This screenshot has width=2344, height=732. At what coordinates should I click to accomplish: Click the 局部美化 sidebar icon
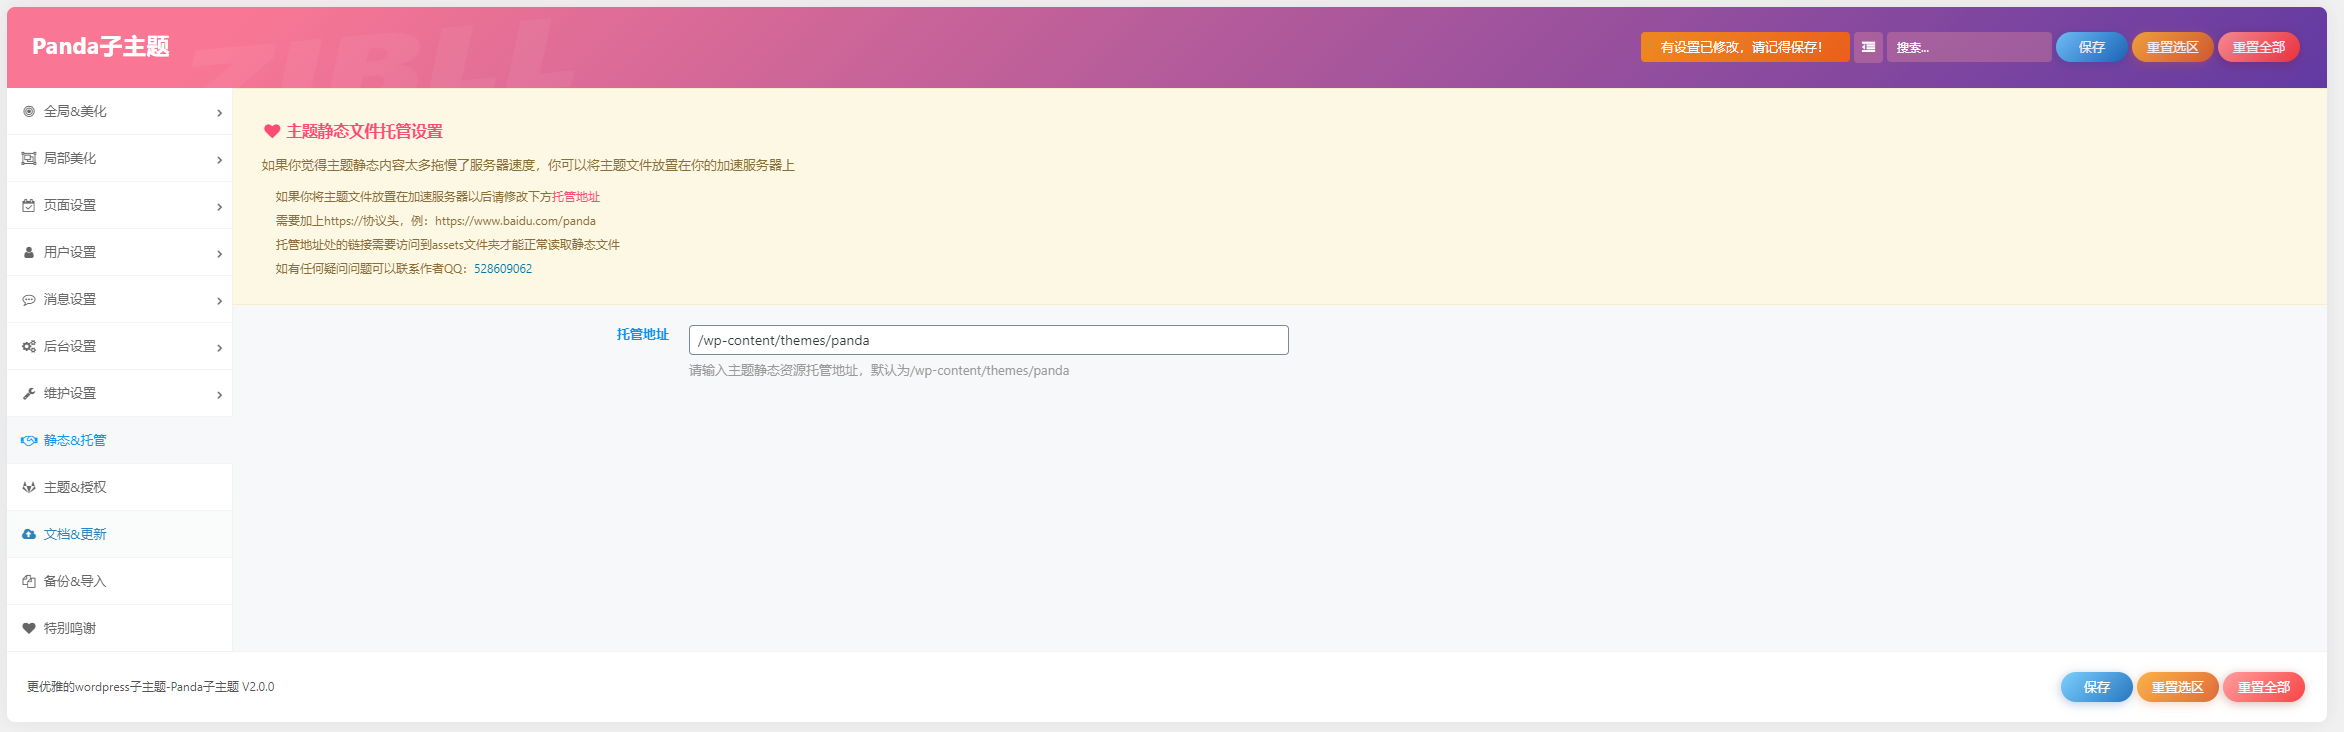pyautogui.click(x=29, y=158)
